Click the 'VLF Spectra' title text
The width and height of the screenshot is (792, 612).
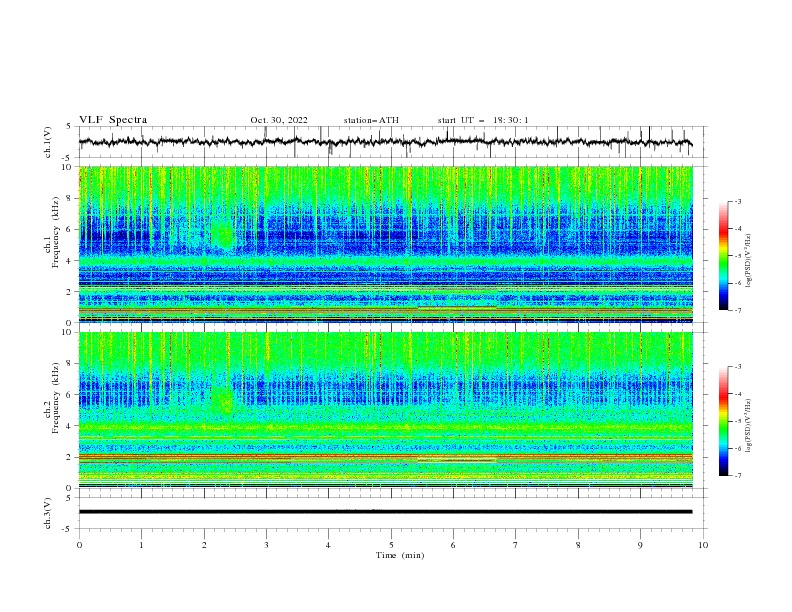point(113,120)
